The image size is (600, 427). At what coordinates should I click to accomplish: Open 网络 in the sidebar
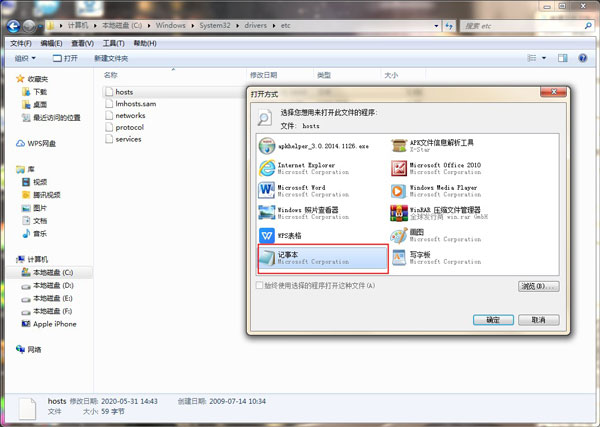pyautogui.click(x=29, y=349)
